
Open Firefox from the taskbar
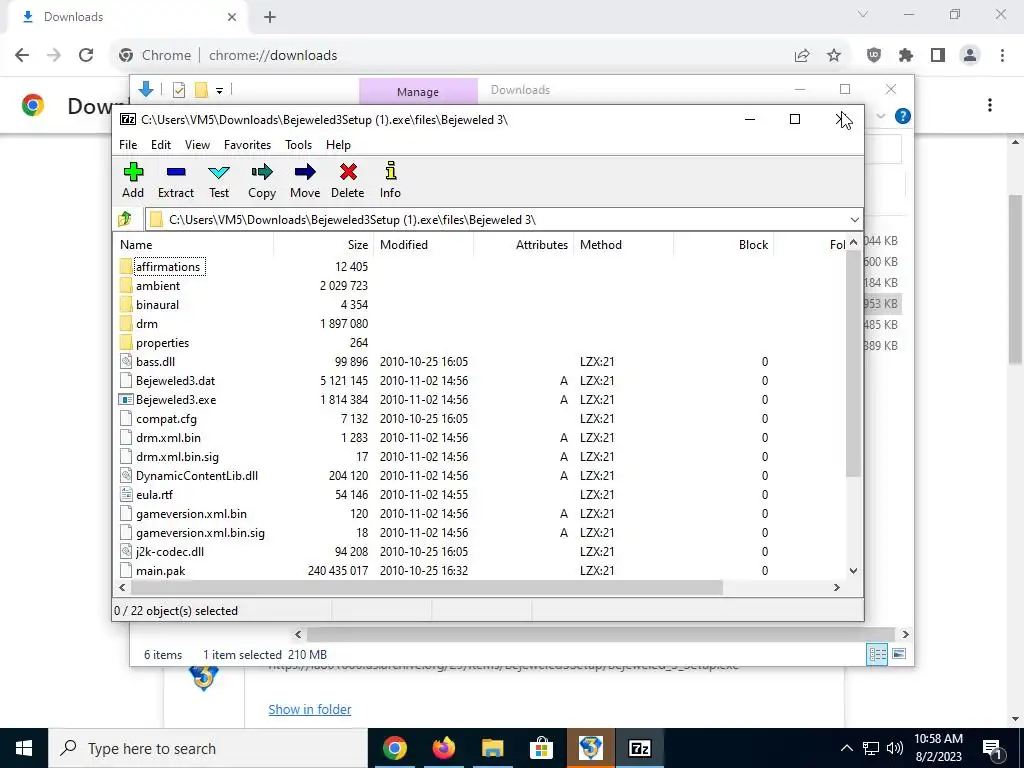coord(443,748)
